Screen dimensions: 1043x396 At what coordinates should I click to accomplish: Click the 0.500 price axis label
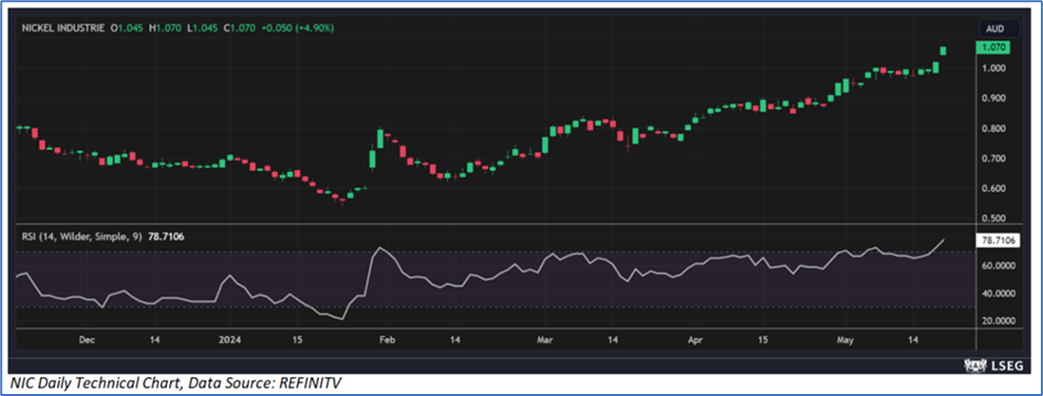(993, 218)
